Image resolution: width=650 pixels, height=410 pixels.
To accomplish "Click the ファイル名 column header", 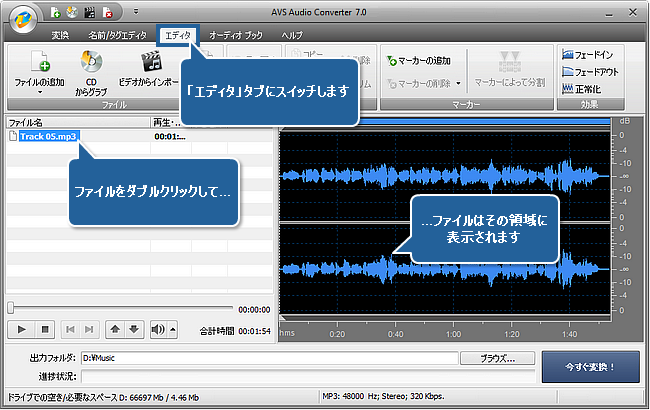I will click(78, 122).
